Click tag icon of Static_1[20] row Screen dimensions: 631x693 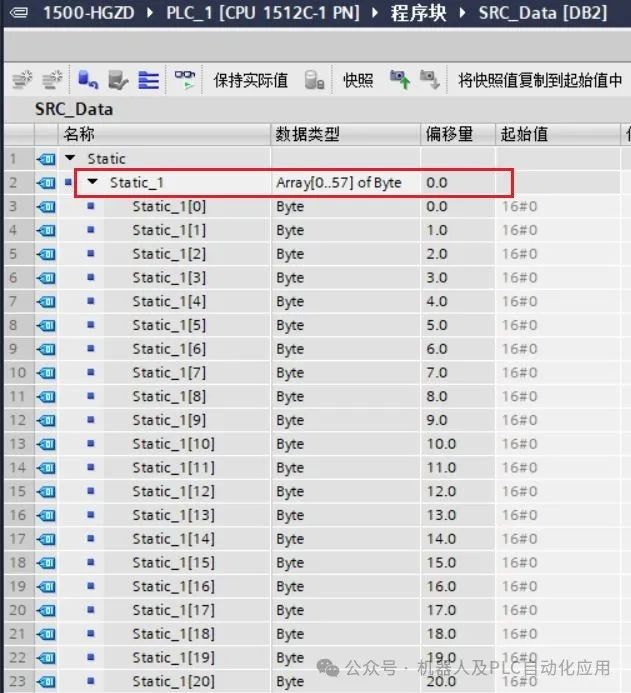[x=46, y=682]
